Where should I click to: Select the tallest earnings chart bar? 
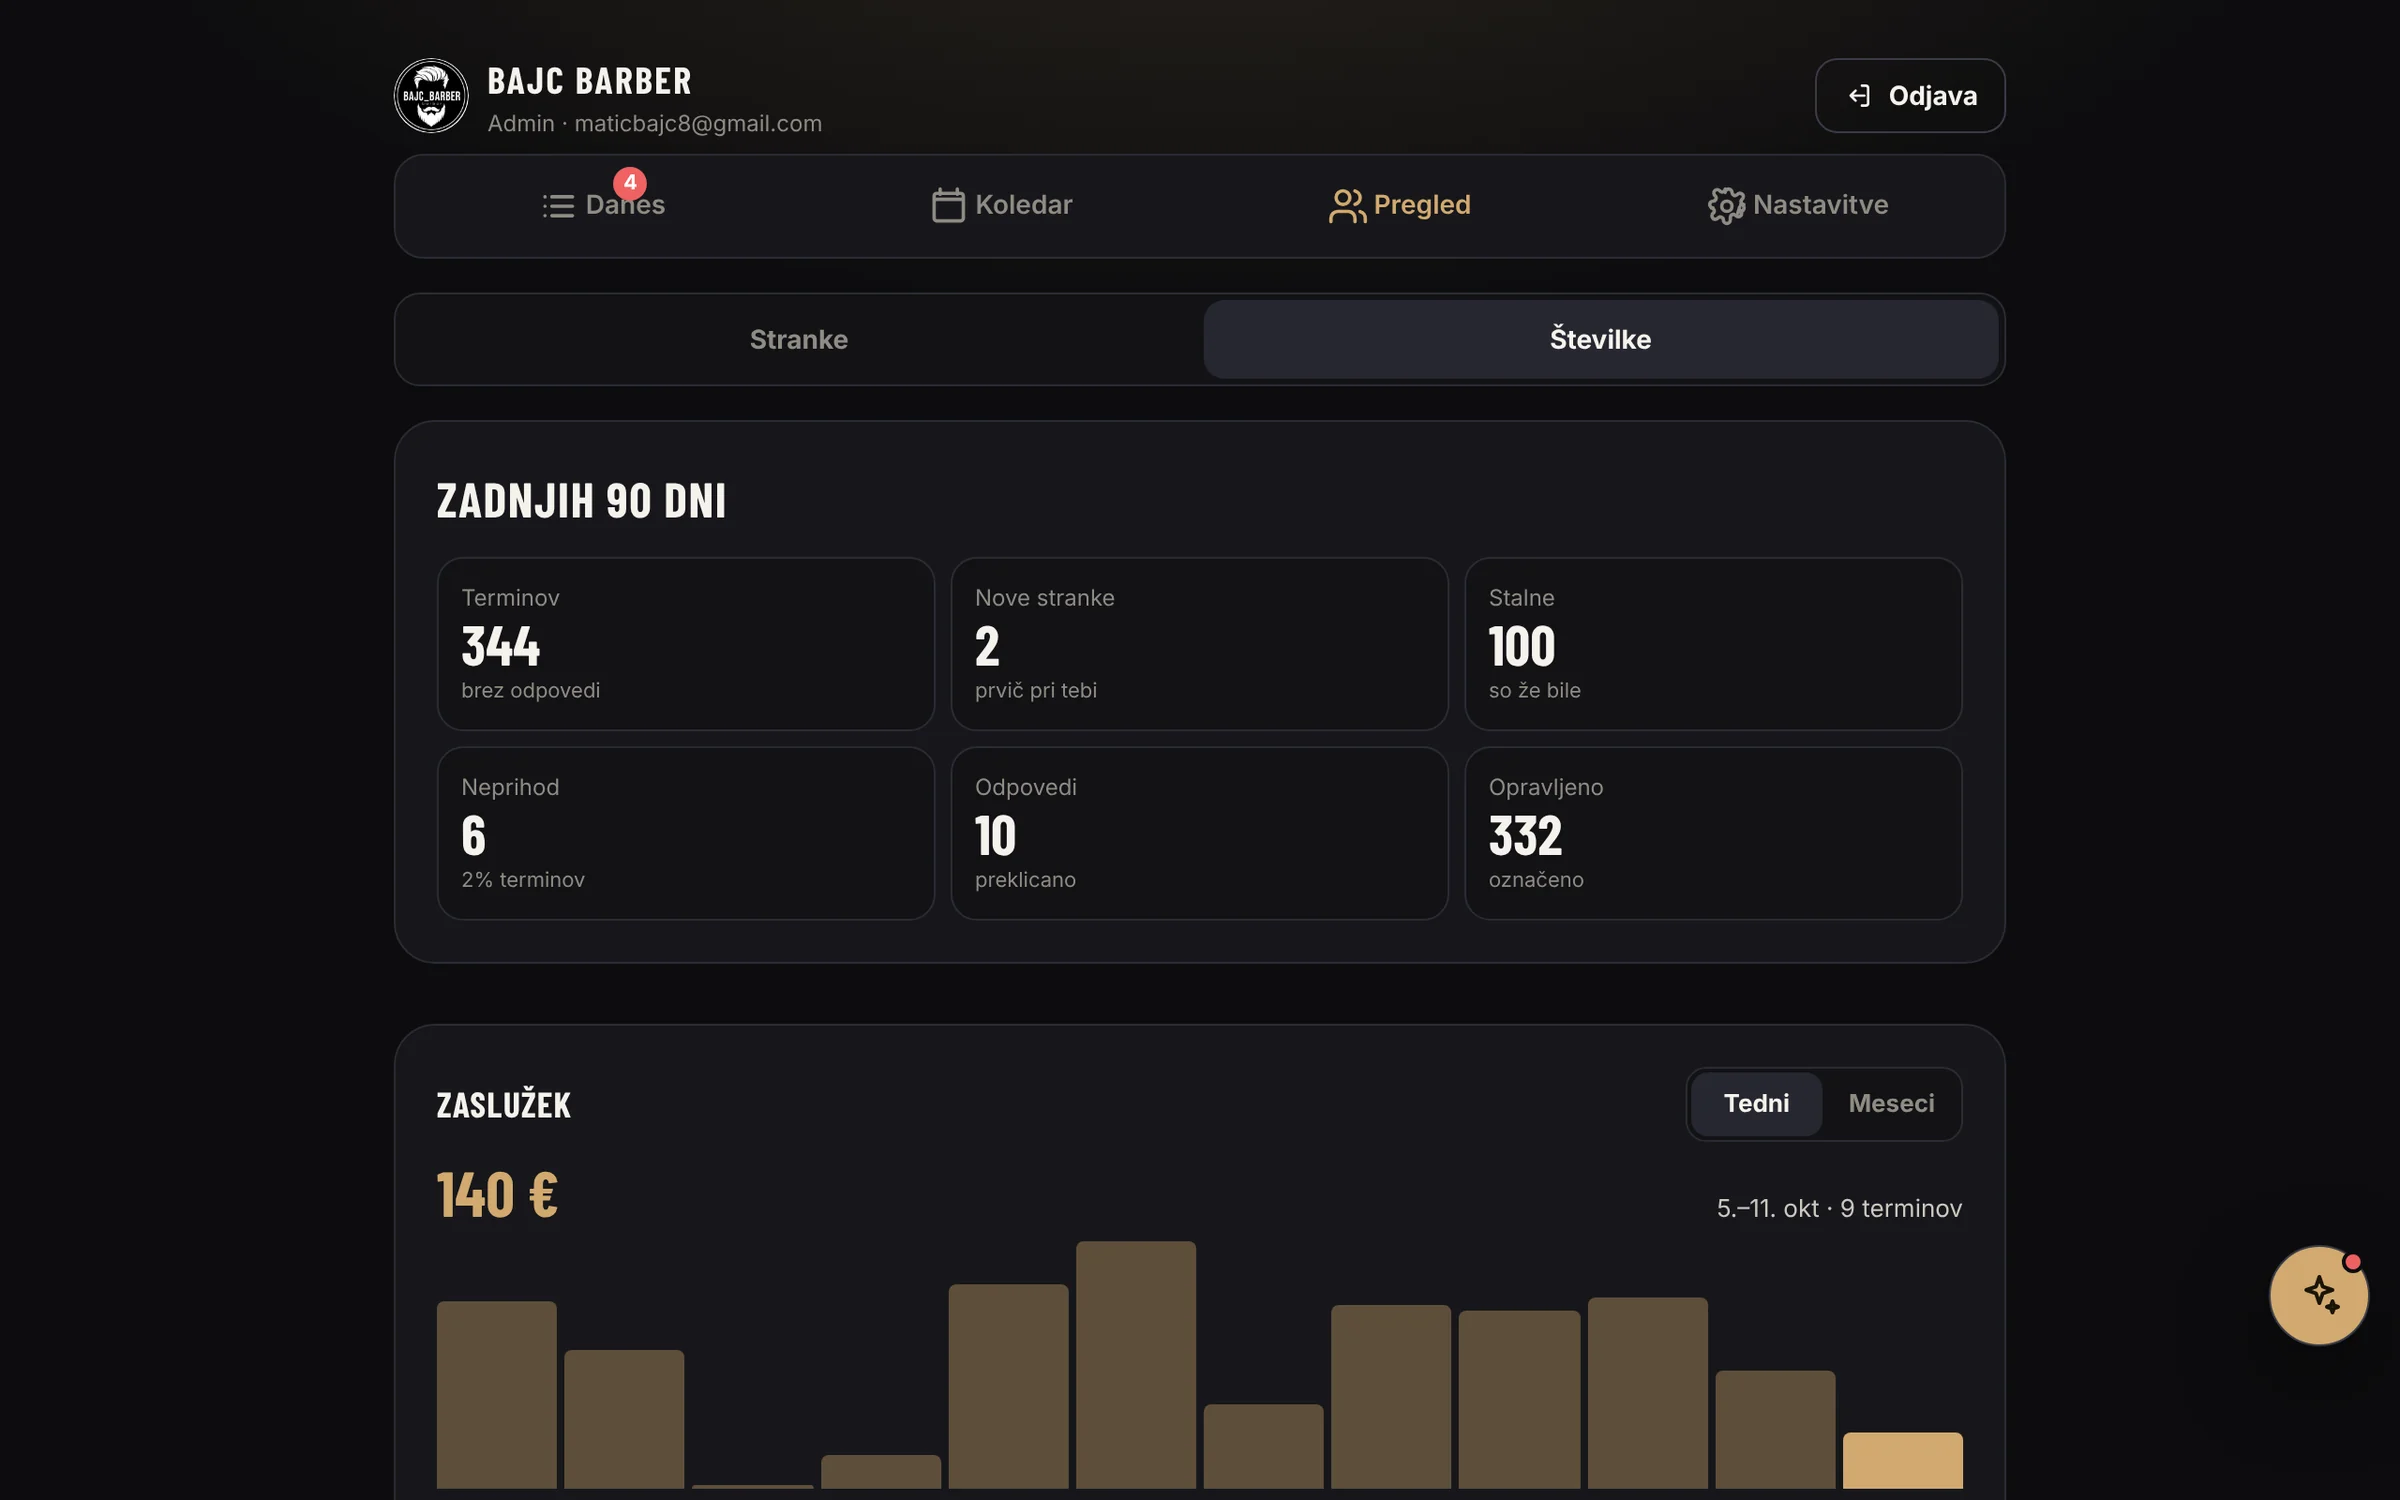point(1135,1365)
